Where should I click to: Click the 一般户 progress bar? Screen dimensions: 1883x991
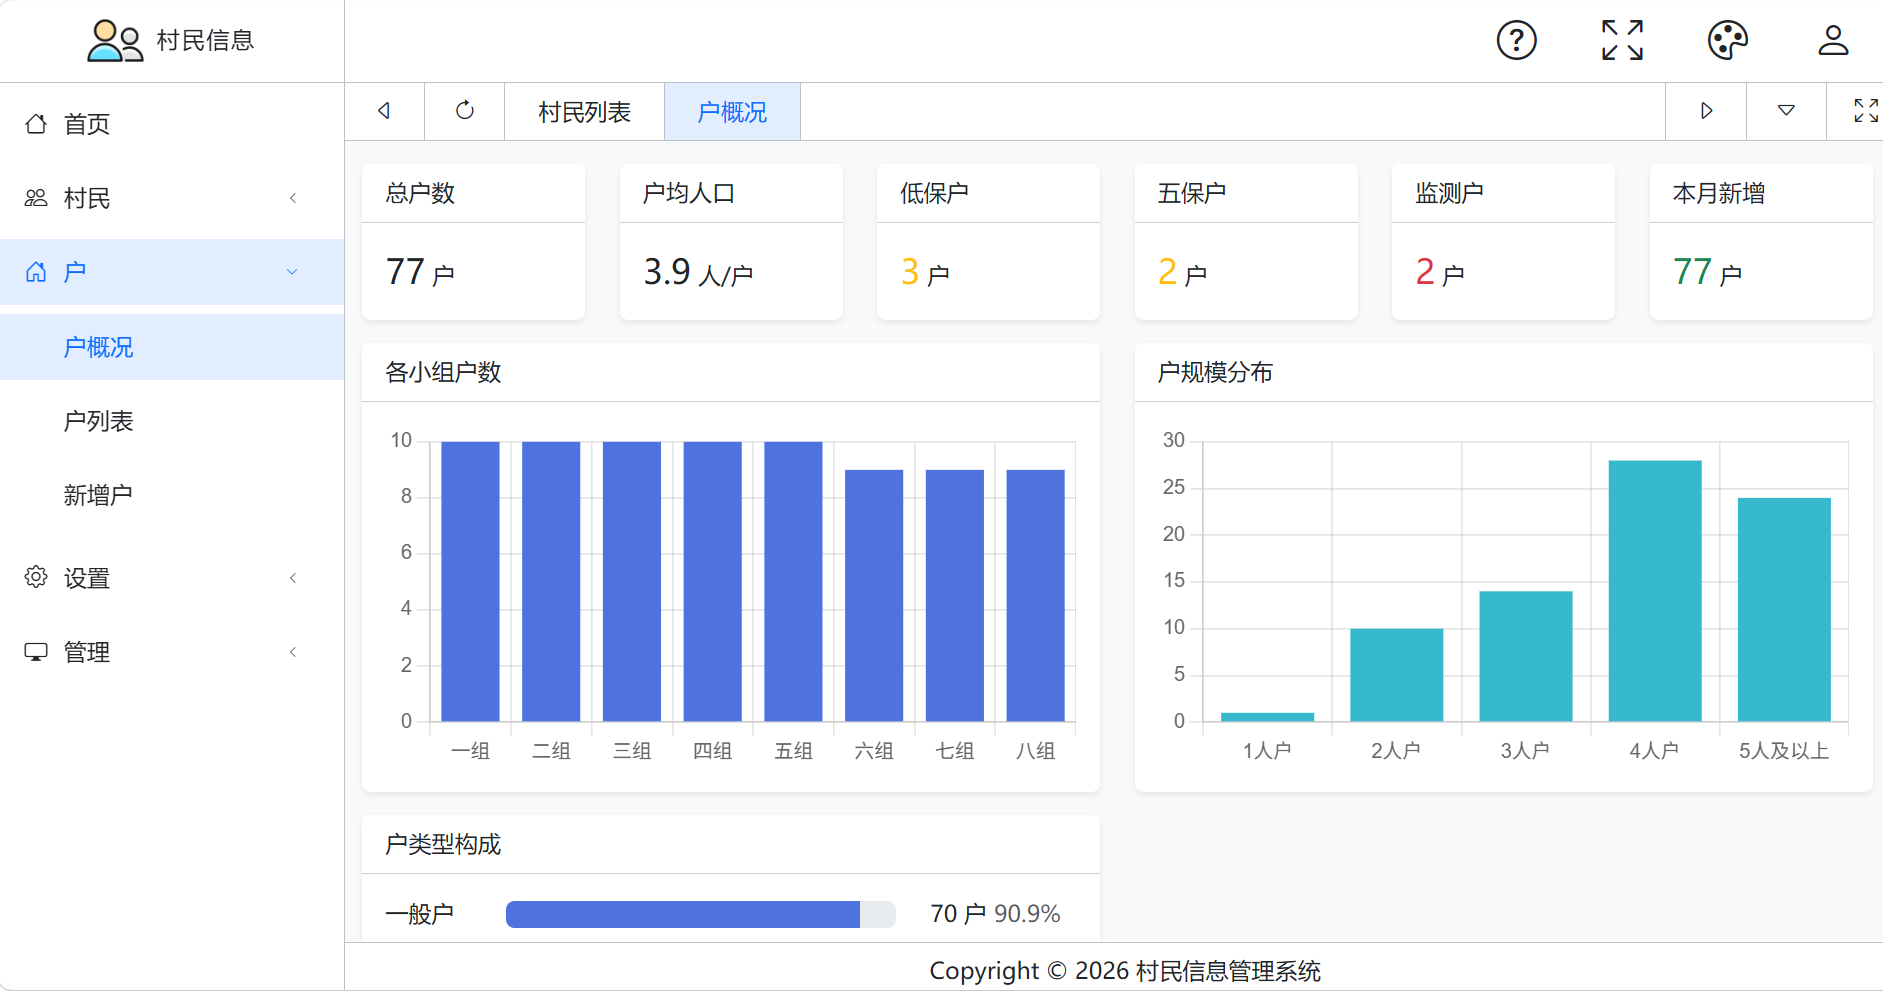click(700, 914)
